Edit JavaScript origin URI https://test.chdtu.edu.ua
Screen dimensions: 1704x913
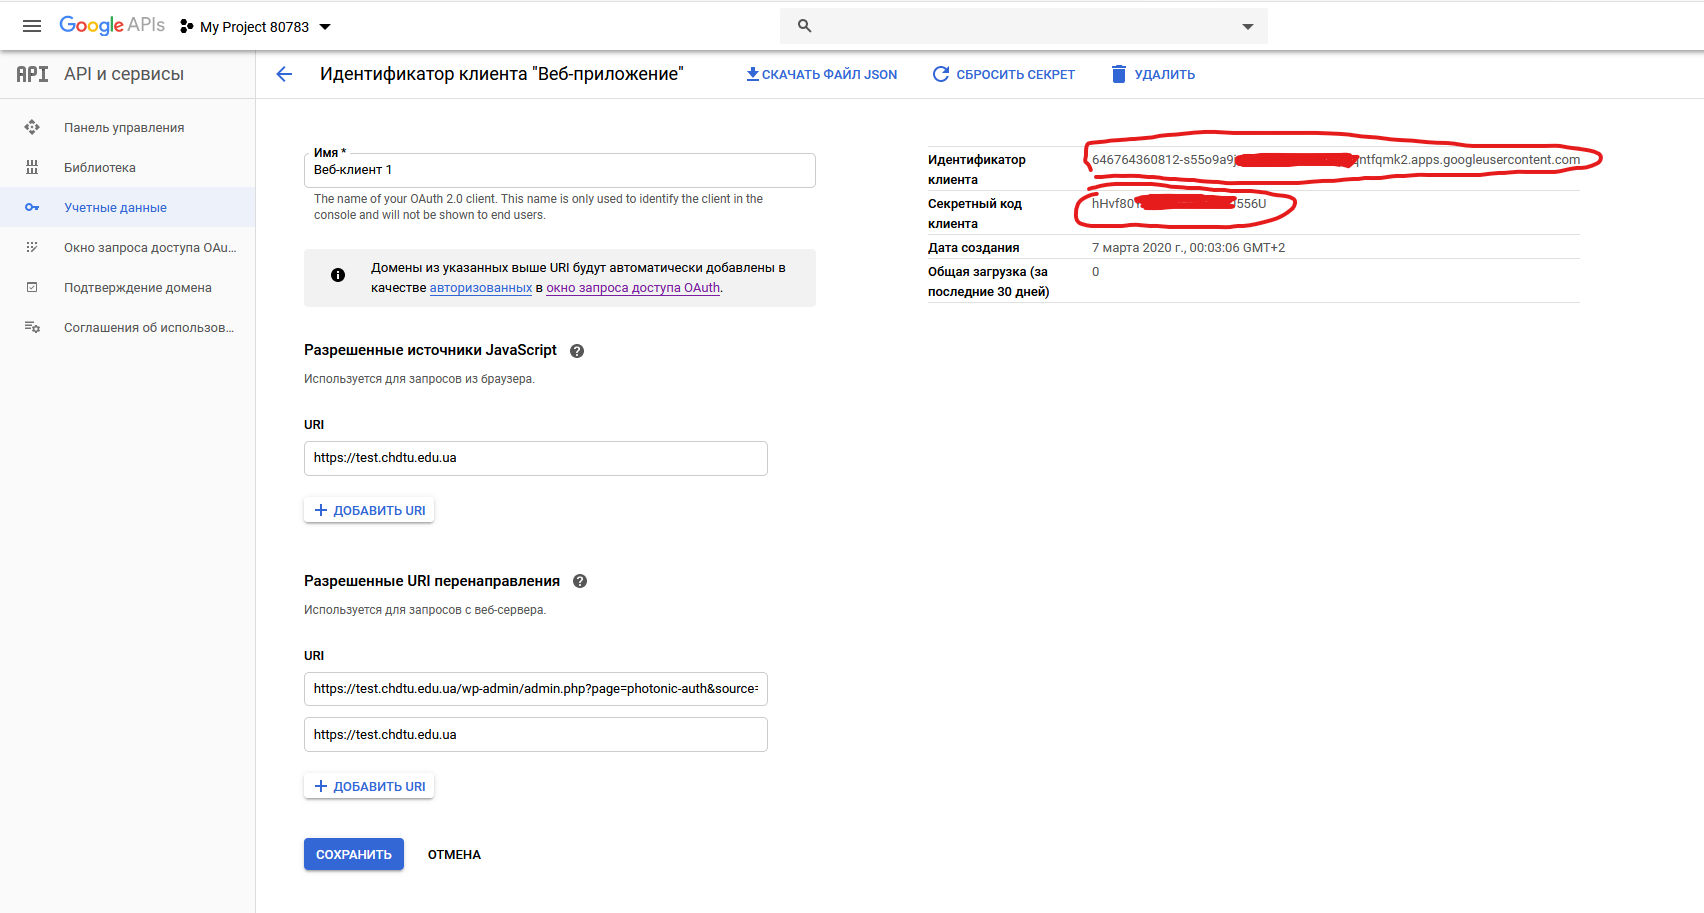536,458
